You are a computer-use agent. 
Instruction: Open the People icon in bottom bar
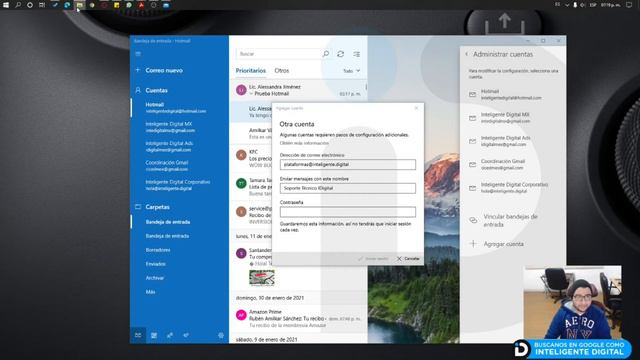(170, 335)
